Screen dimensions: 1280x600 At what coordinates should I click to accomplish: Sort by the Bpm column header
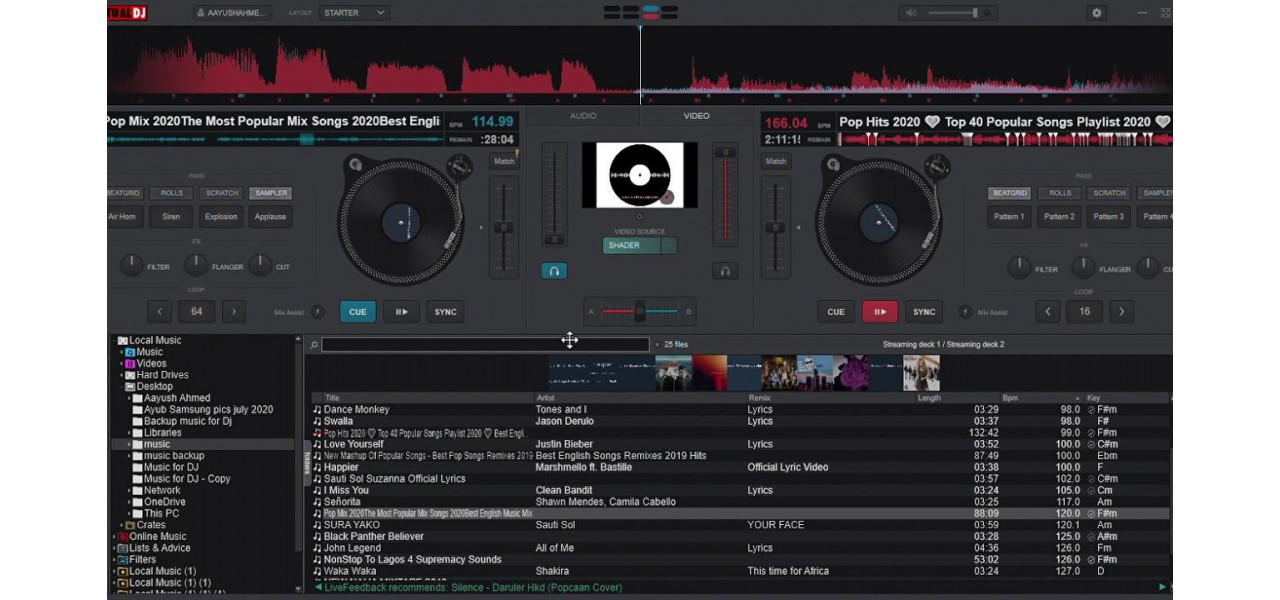coord(1010,398)
